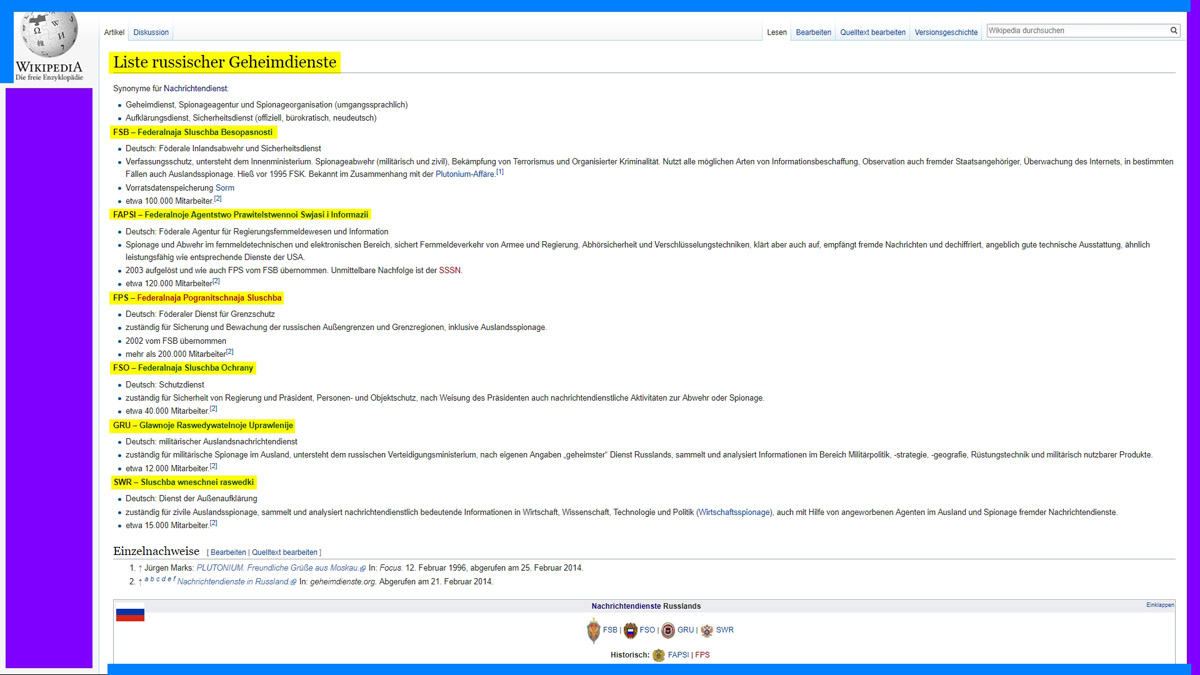Open the FSB link in the navbox
Screen dimensions: 1200x675
pyautogui.click(x=610, y=631)
